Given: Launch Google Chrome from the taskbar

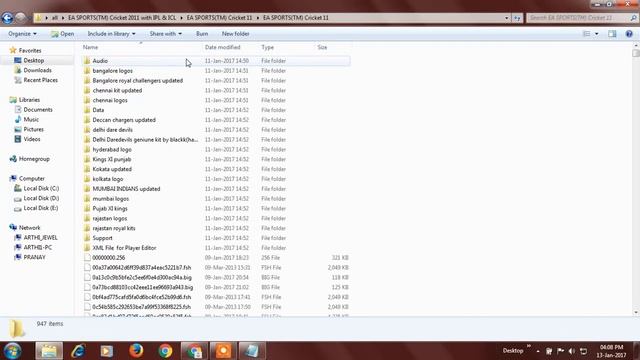Looking at the screenshot, I should point(165,351).
